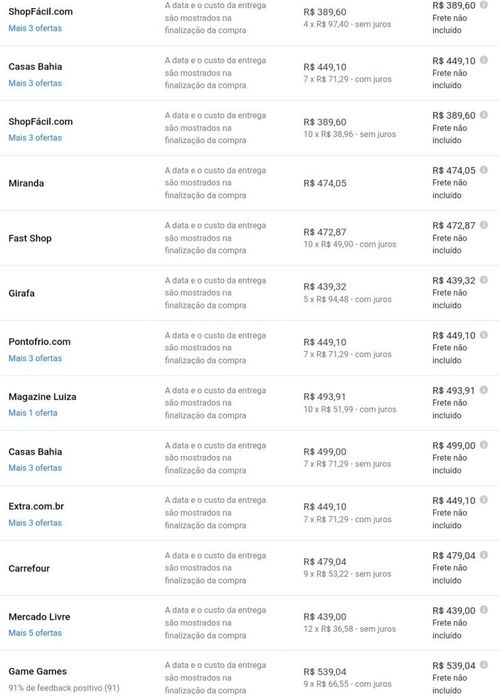Open the Miranda store offer

click(26, 183)
